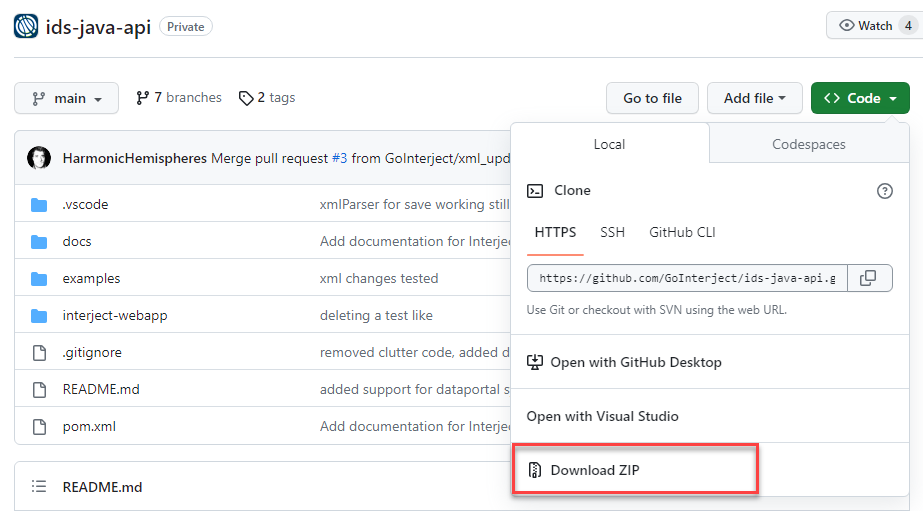Click the 'Use Git or checkout with SVN' hint text

656,310
